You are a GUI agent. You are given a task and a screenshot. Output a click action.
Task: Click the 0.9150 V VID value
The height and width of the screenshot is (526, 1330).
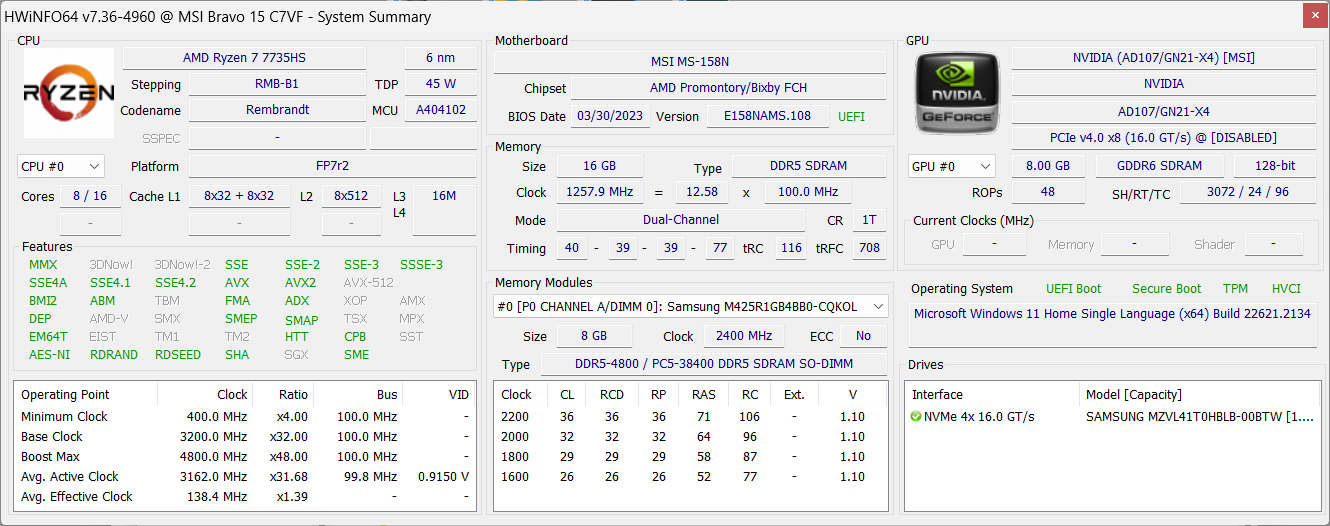click(443, 476)
